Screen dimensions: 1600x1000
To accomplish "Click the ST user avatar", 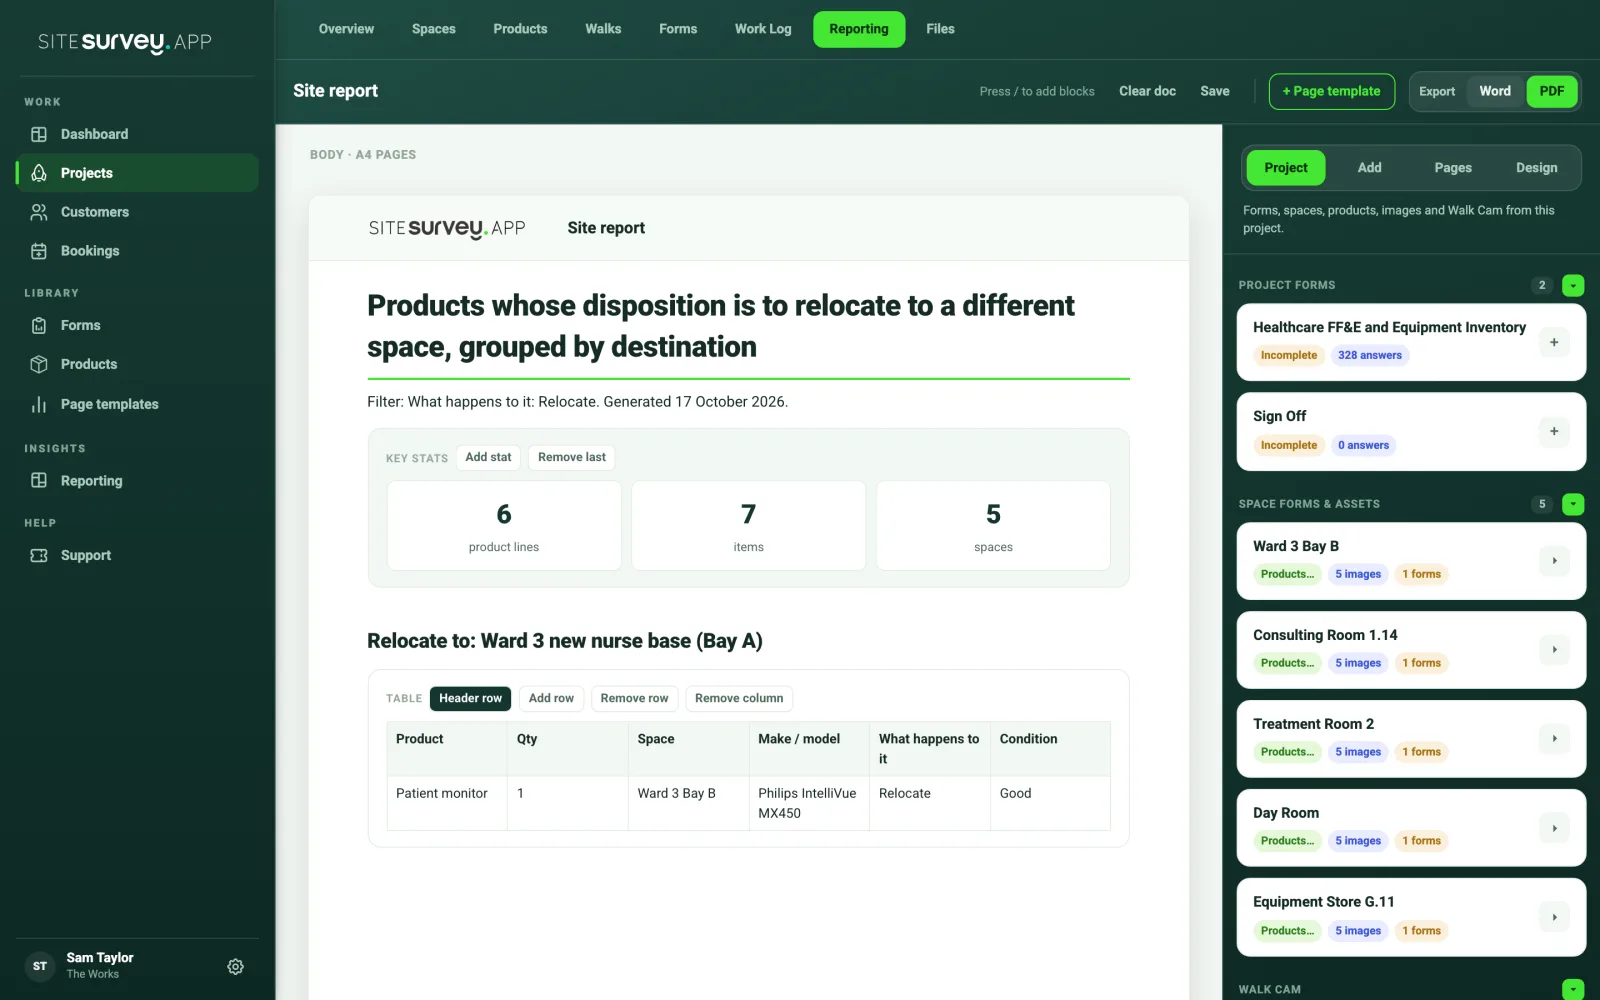I will click(40, 966).
